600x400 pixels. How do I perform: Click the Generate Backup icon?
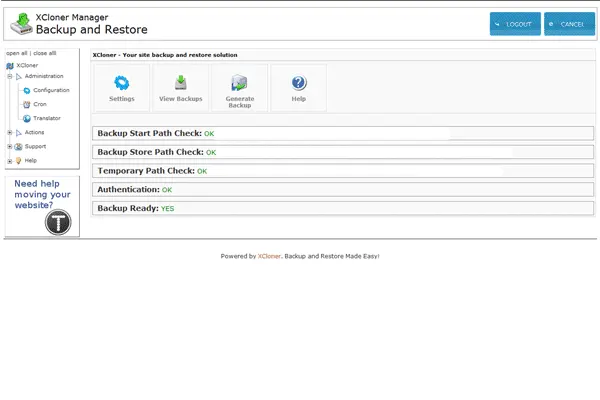239,84
